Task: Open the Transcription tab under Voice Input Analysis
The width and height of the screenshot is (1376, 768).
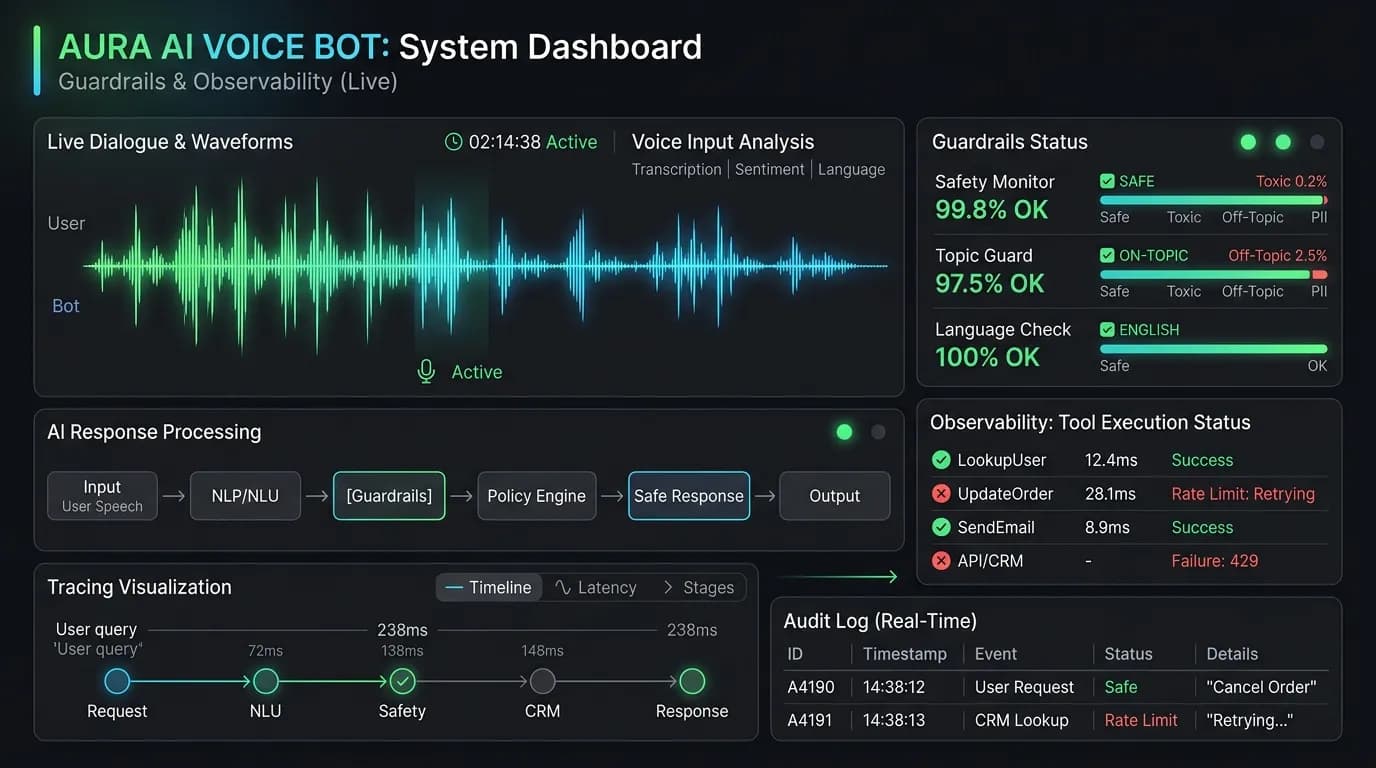Action: coord(676,169)
